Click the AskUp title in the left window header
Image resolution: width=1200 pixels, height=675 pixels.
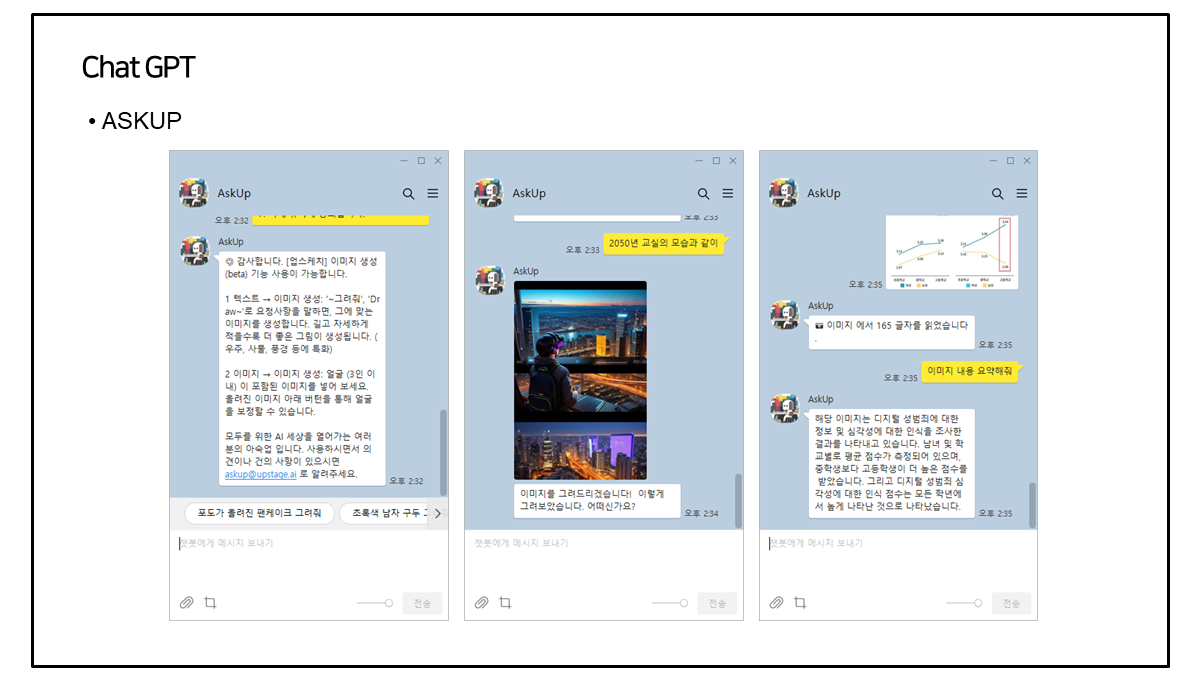tap(232, 193)
